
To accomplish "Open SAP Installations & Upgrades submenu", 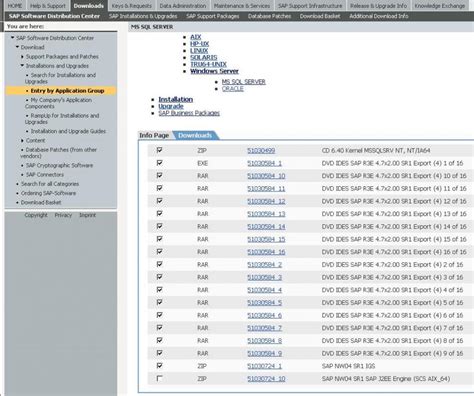I will click(x=143, y=16).
